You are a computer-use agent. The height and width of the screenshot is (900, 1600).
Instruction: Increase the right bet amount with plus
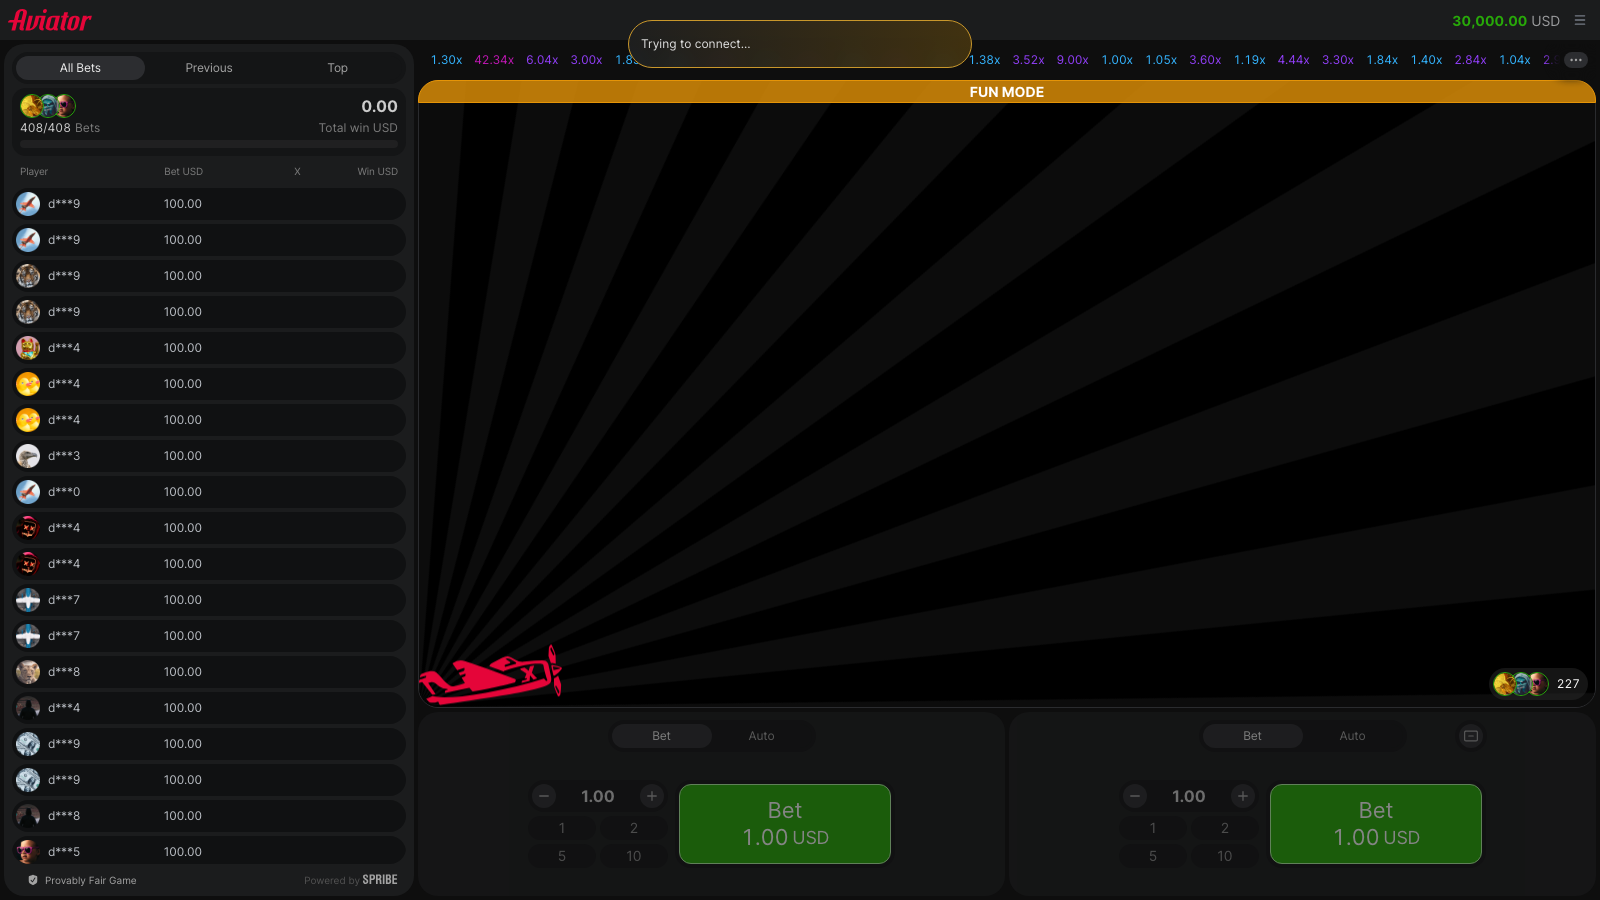pos(1243,796)
